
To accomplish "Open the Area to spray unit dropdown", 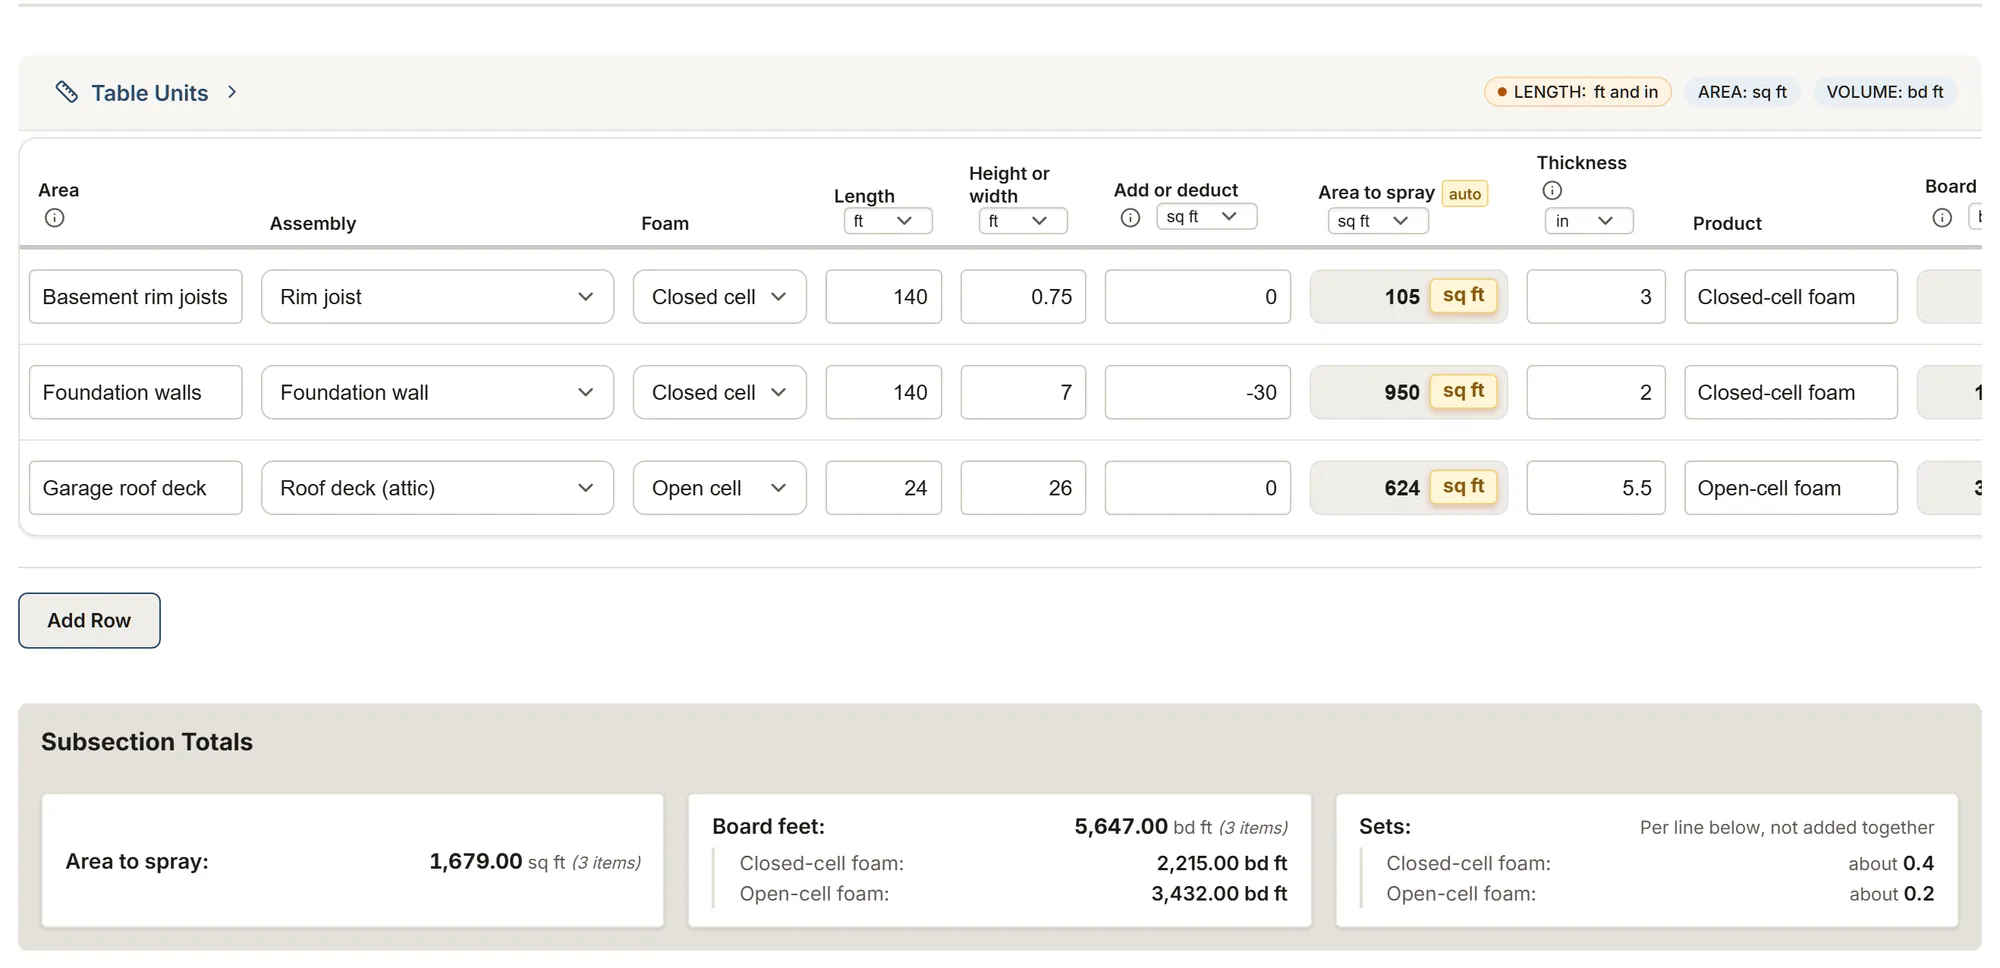I will pos(1378,221).
